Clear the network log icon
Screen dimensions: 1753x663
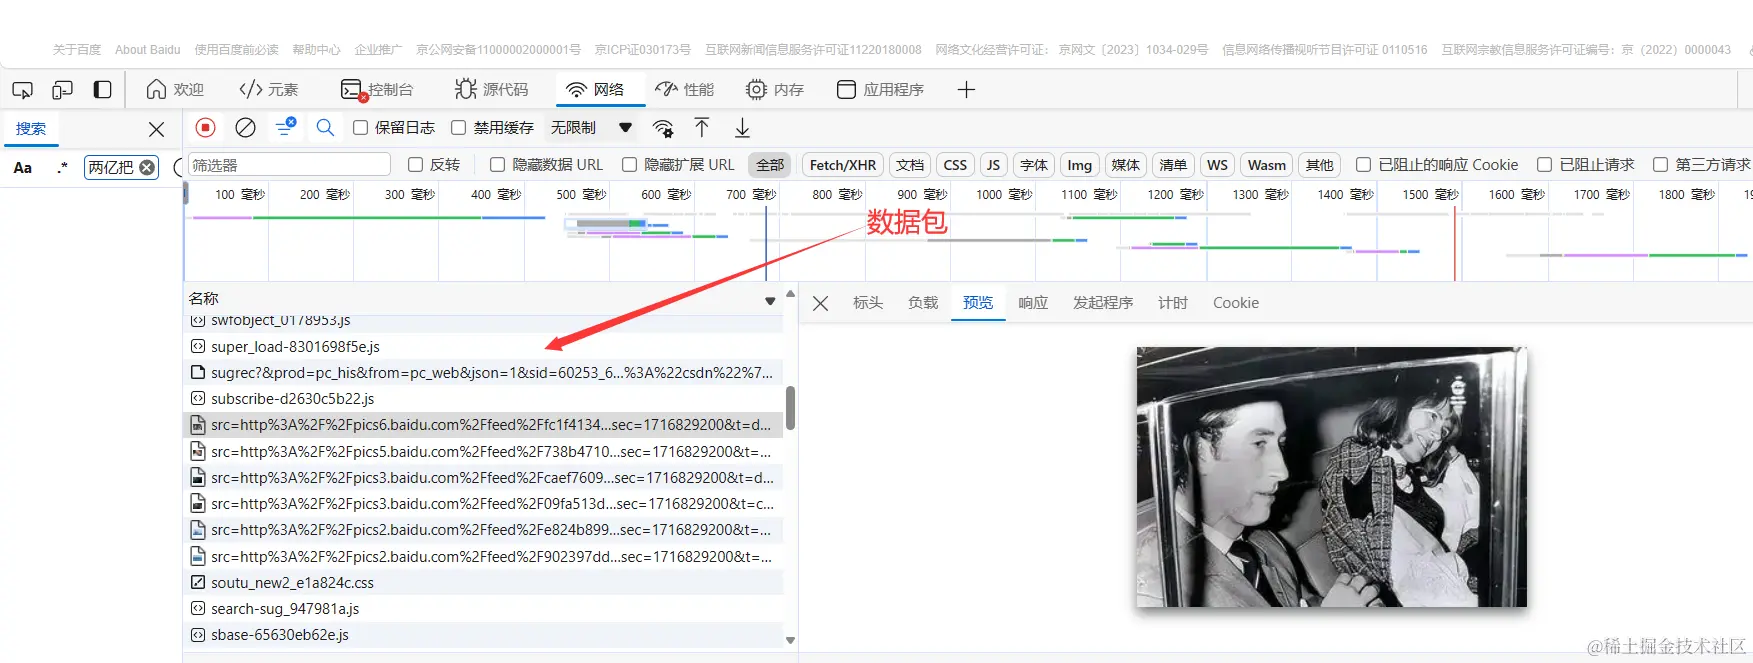coord(245,127)
